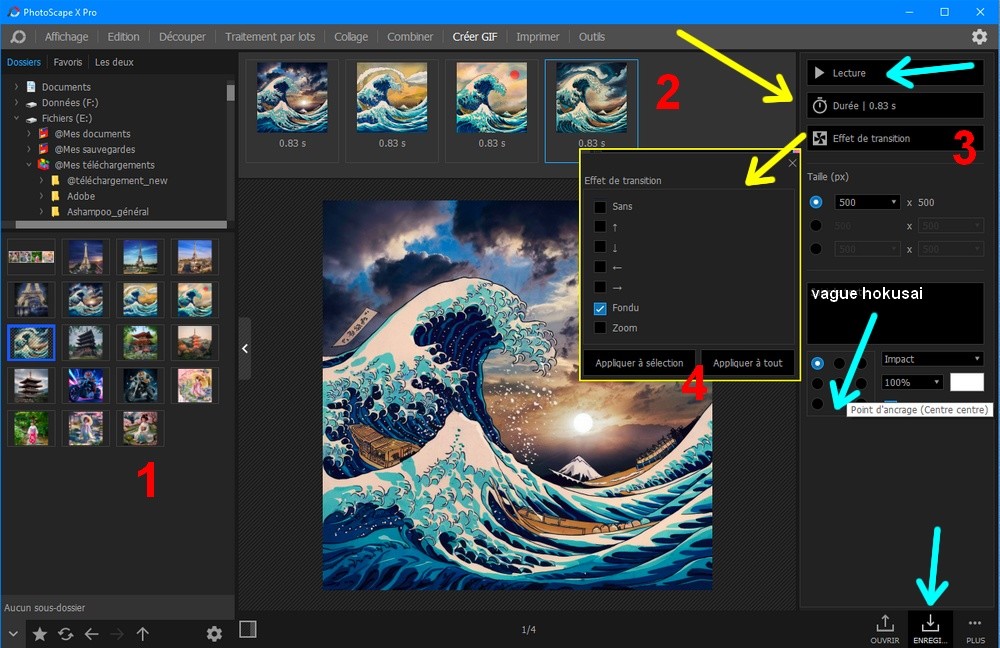Click the Adobe folder icon
Screen dimensions: 1000x648
[55, 196]
